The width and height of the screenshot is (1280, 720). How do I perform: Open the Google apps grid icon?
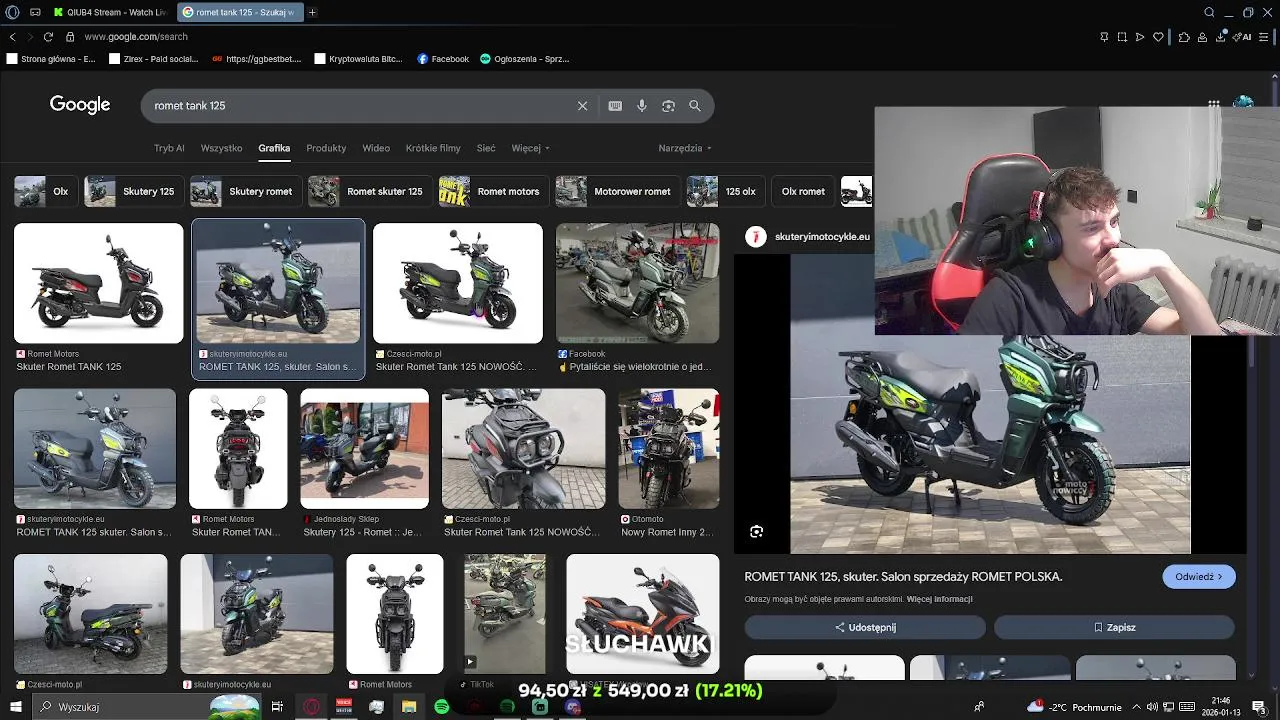1213,104
